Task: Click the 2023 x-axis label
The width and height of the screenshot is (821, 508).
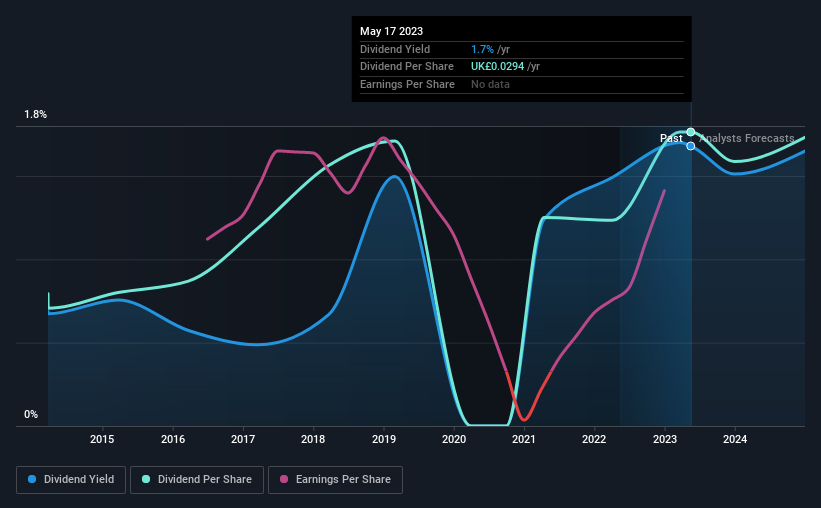Action: pyautogui.click(x=665, y=439)
